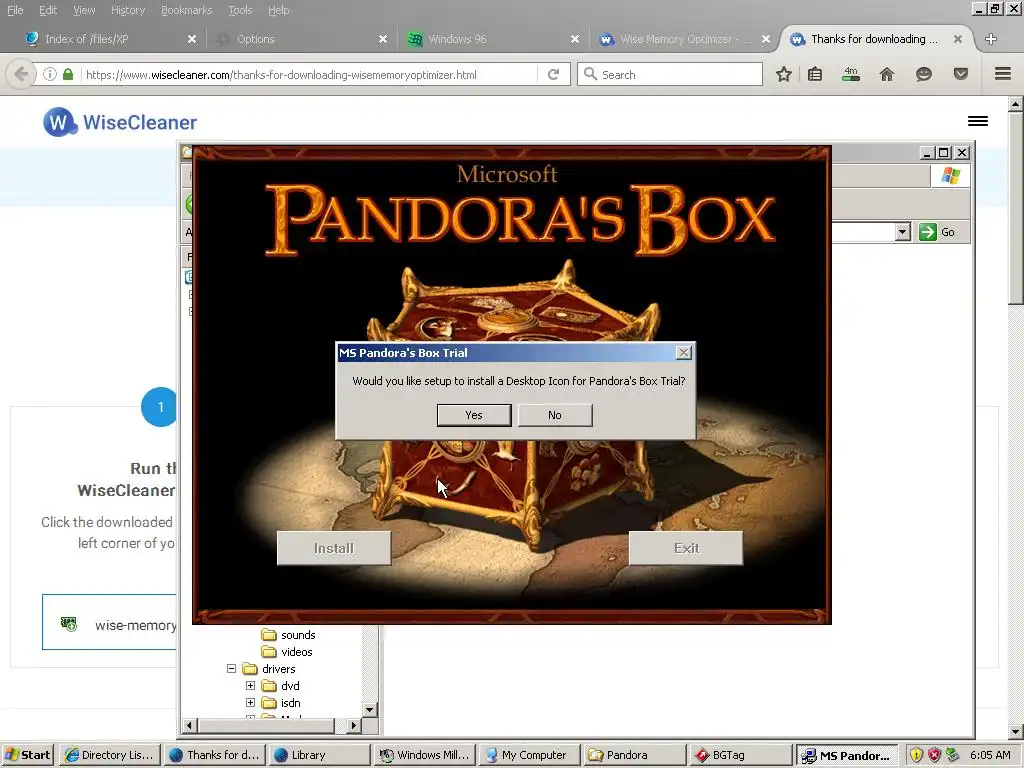Viewport: 1024px width, 768px height.
Task: Click the wise-memory download file box
Action: coord(110,622)
